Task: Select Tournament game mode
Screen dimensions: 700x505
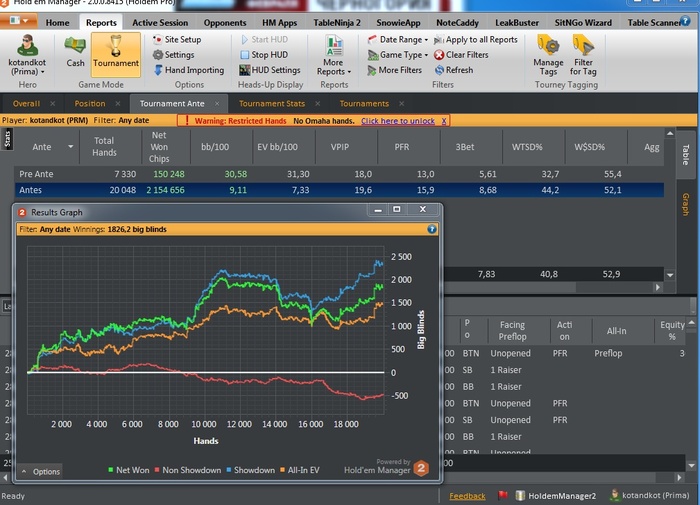Action: (x=116, y=53)
